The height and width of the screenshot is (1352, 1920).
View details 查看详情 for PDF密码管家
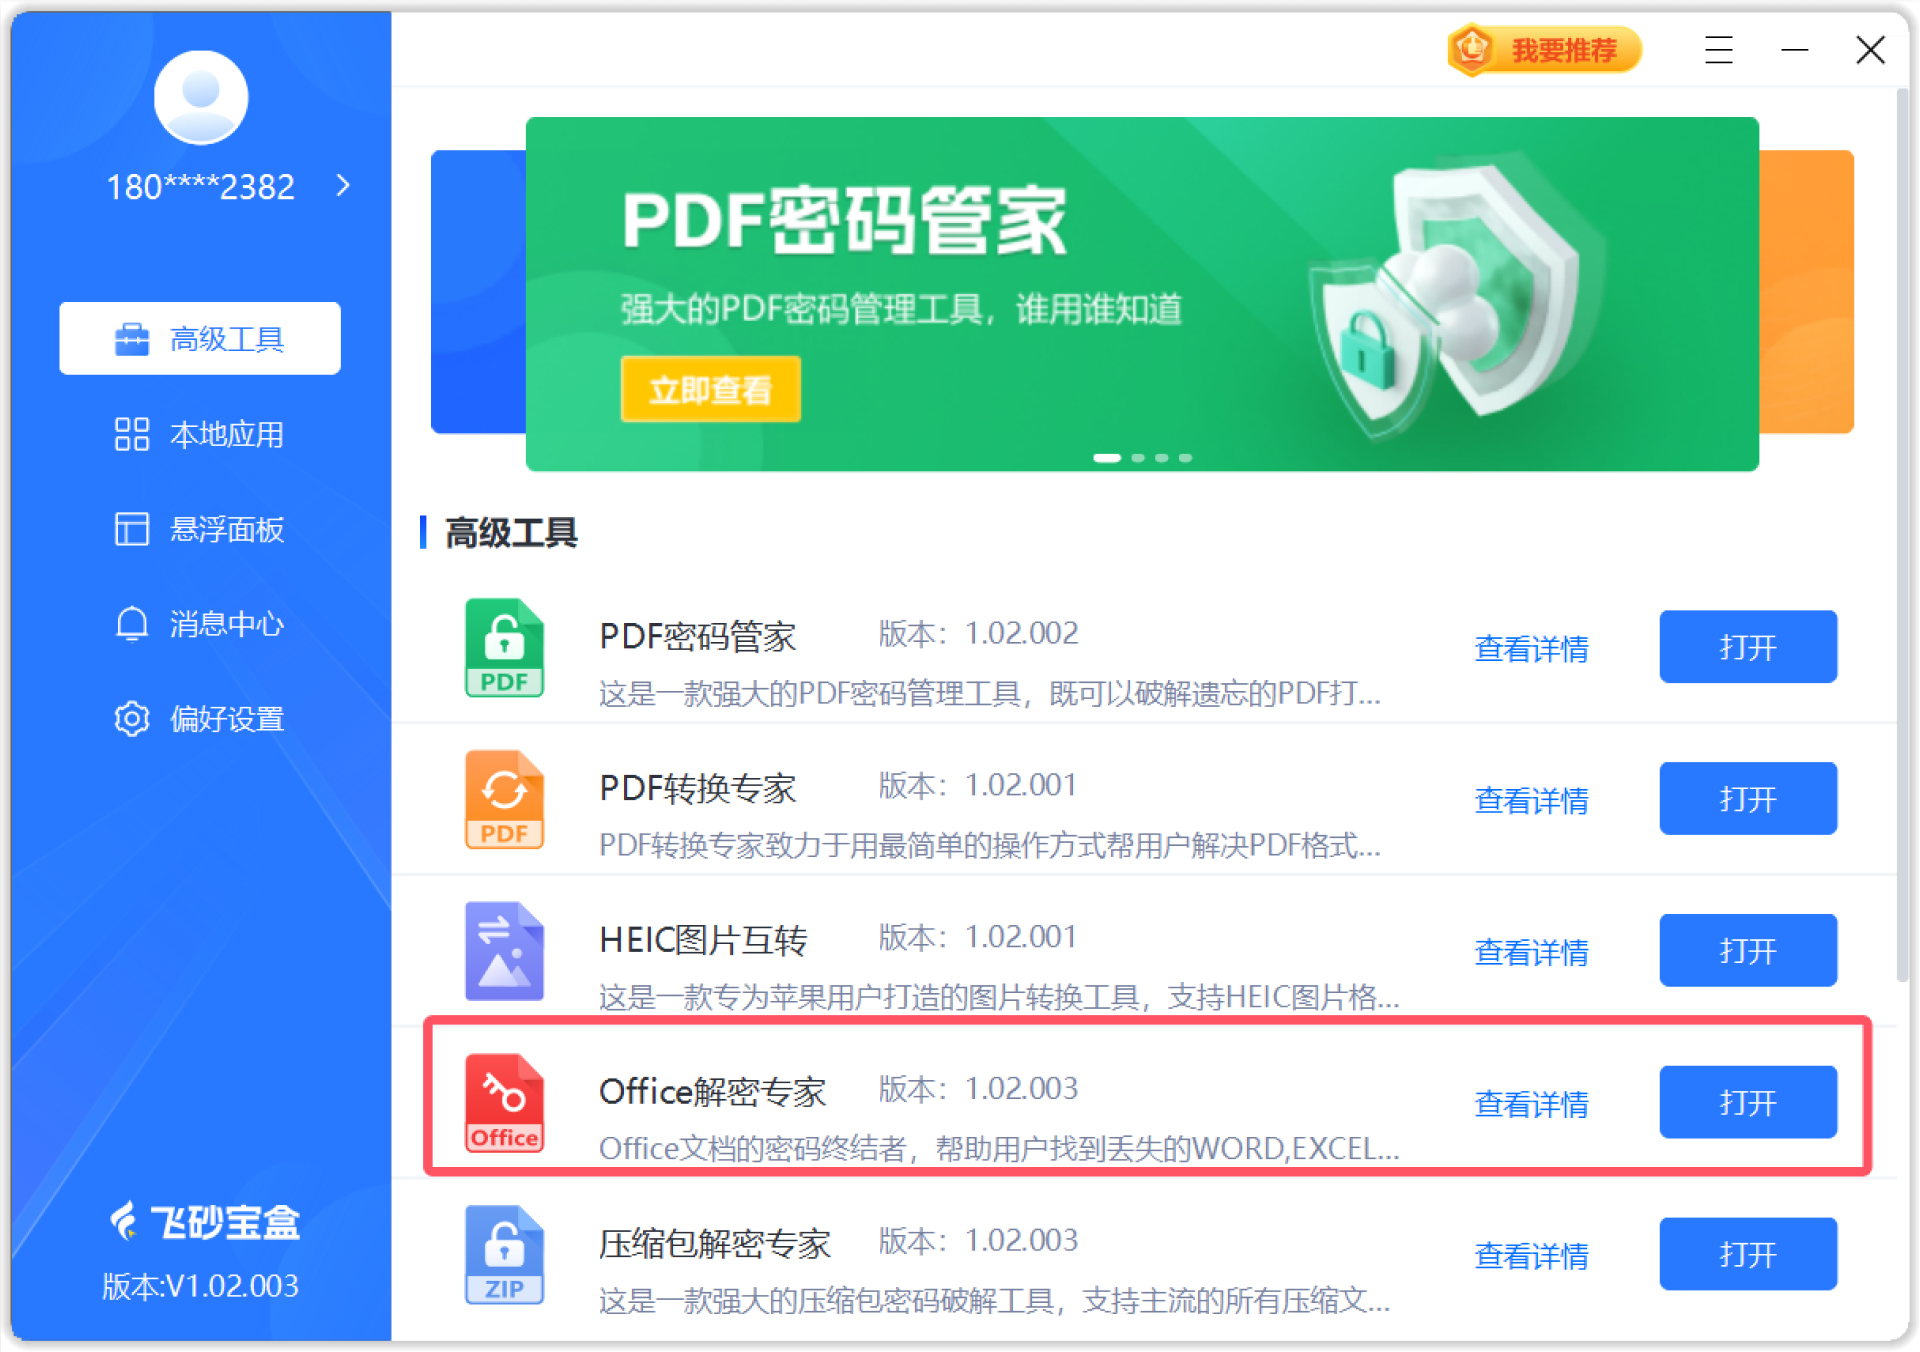(1531, 648)
